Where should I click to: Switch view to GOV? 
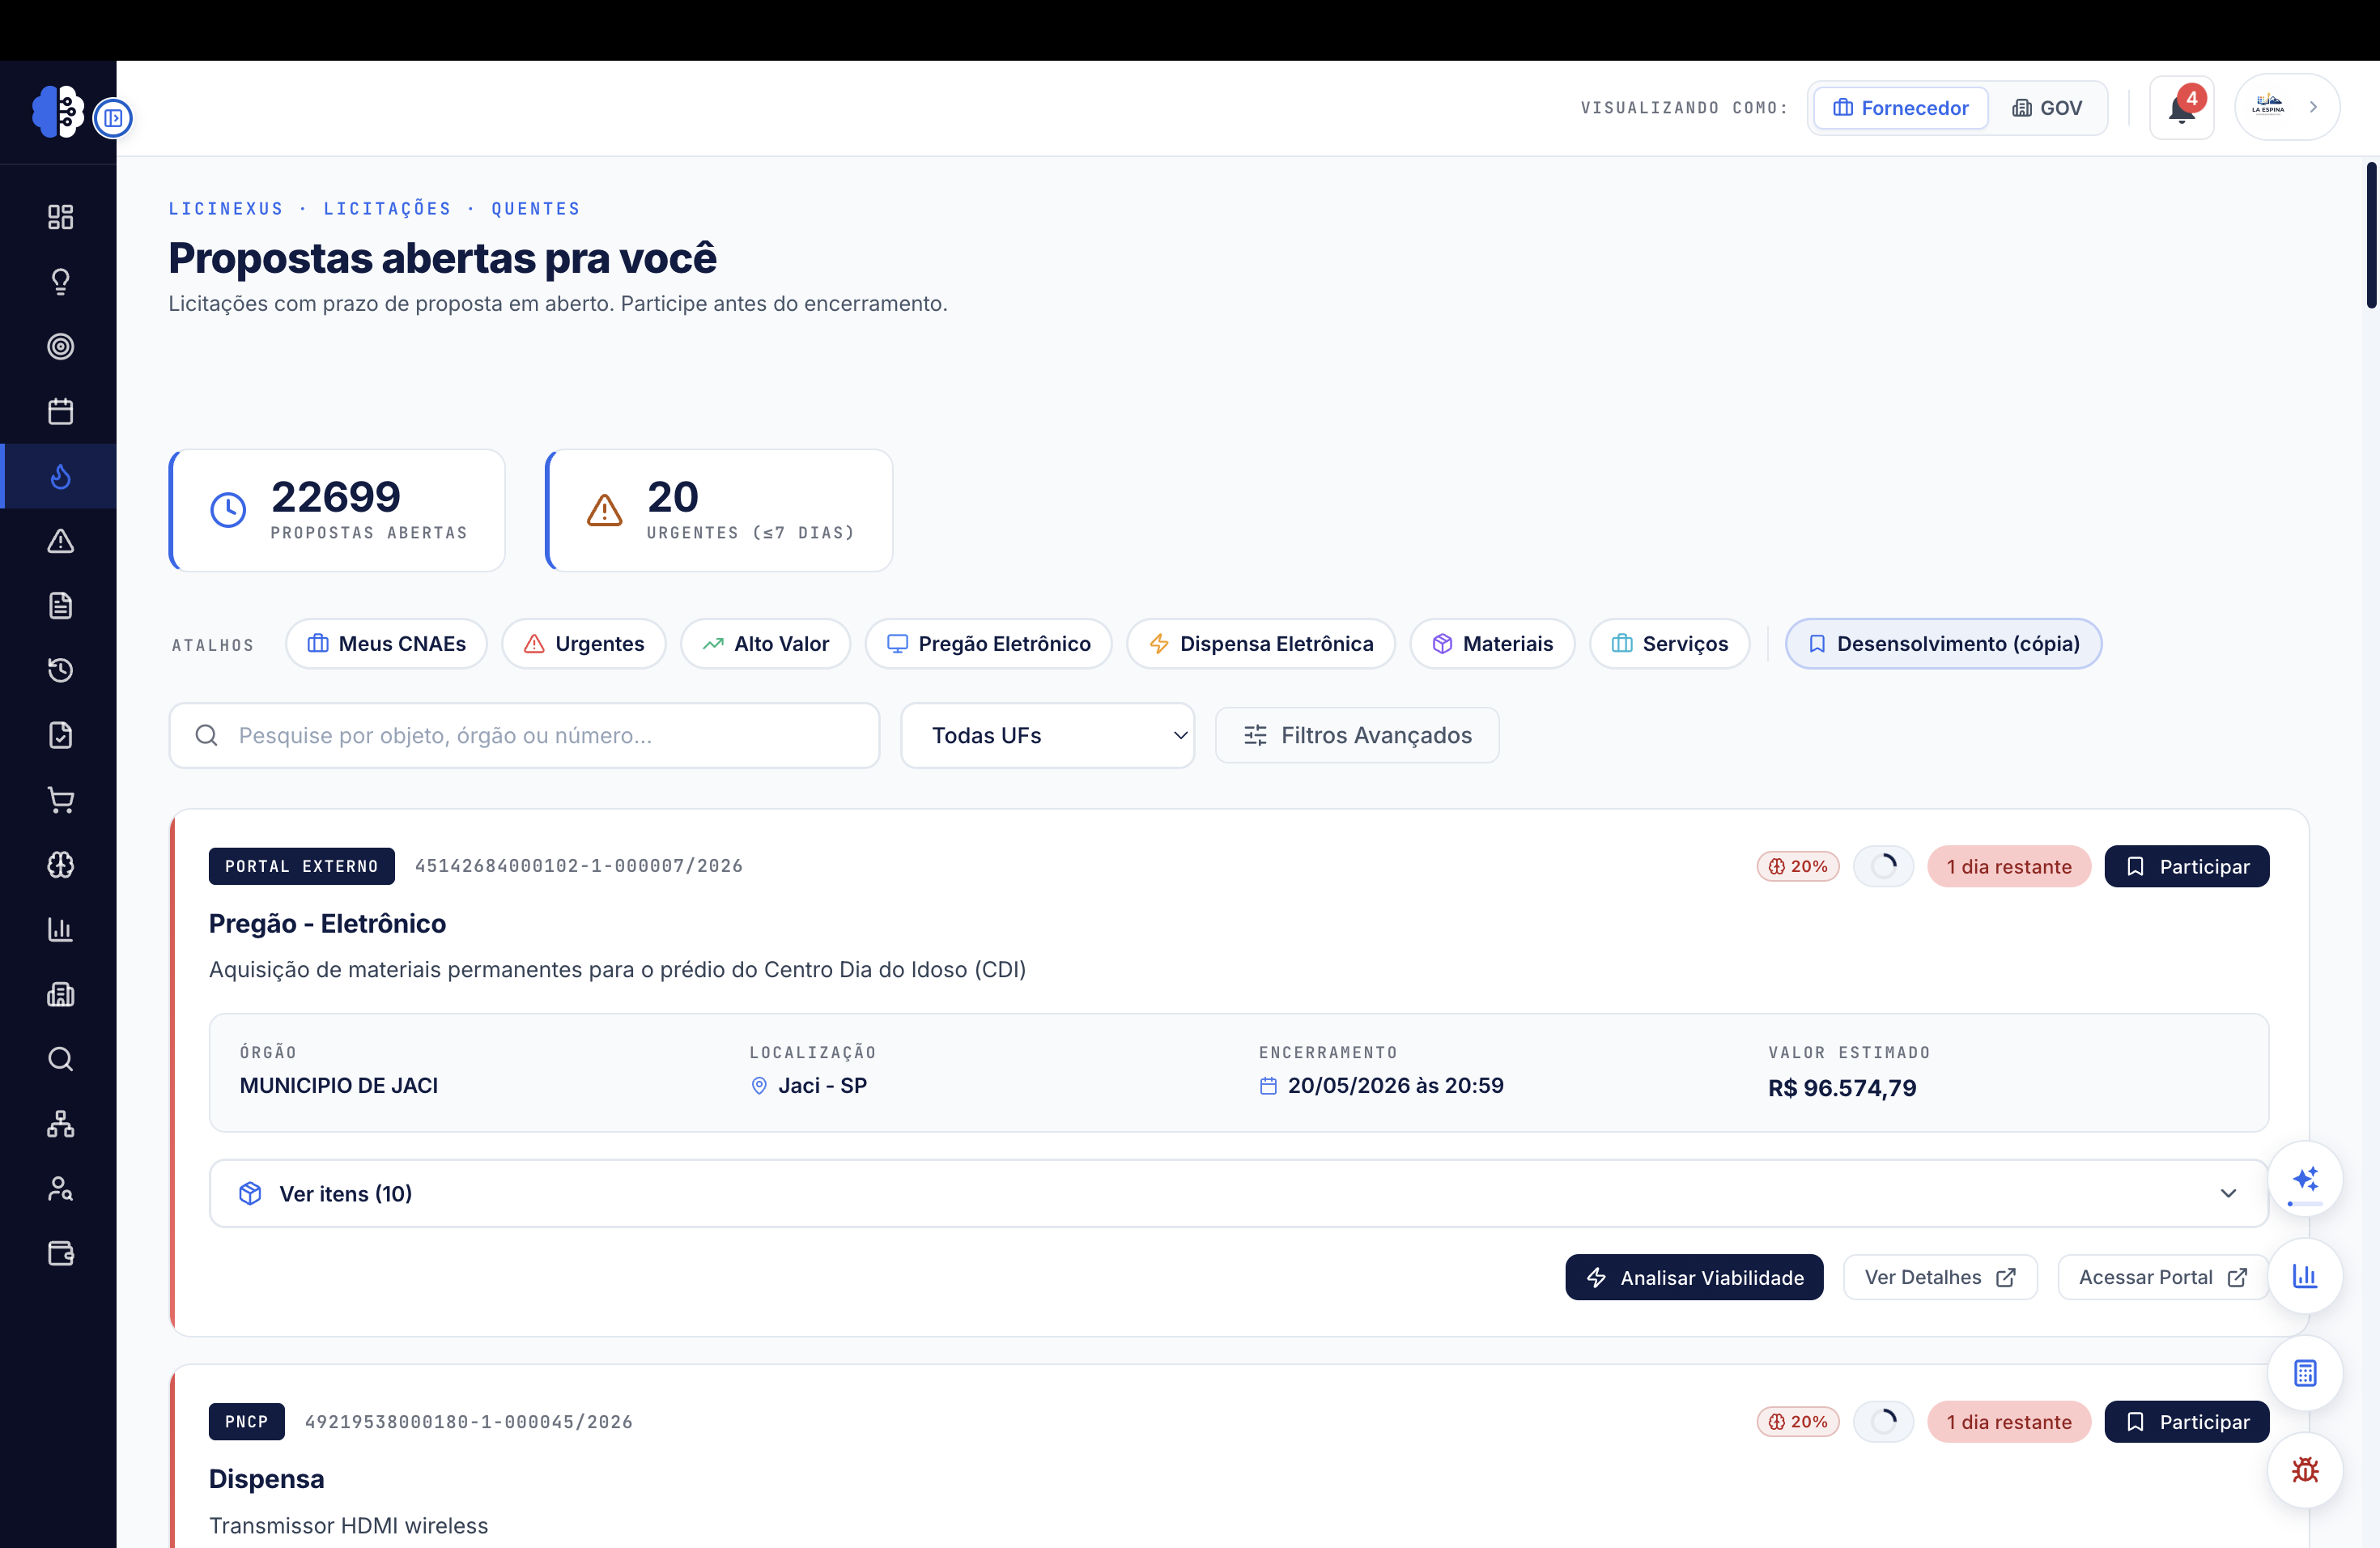click(2047, 108)
